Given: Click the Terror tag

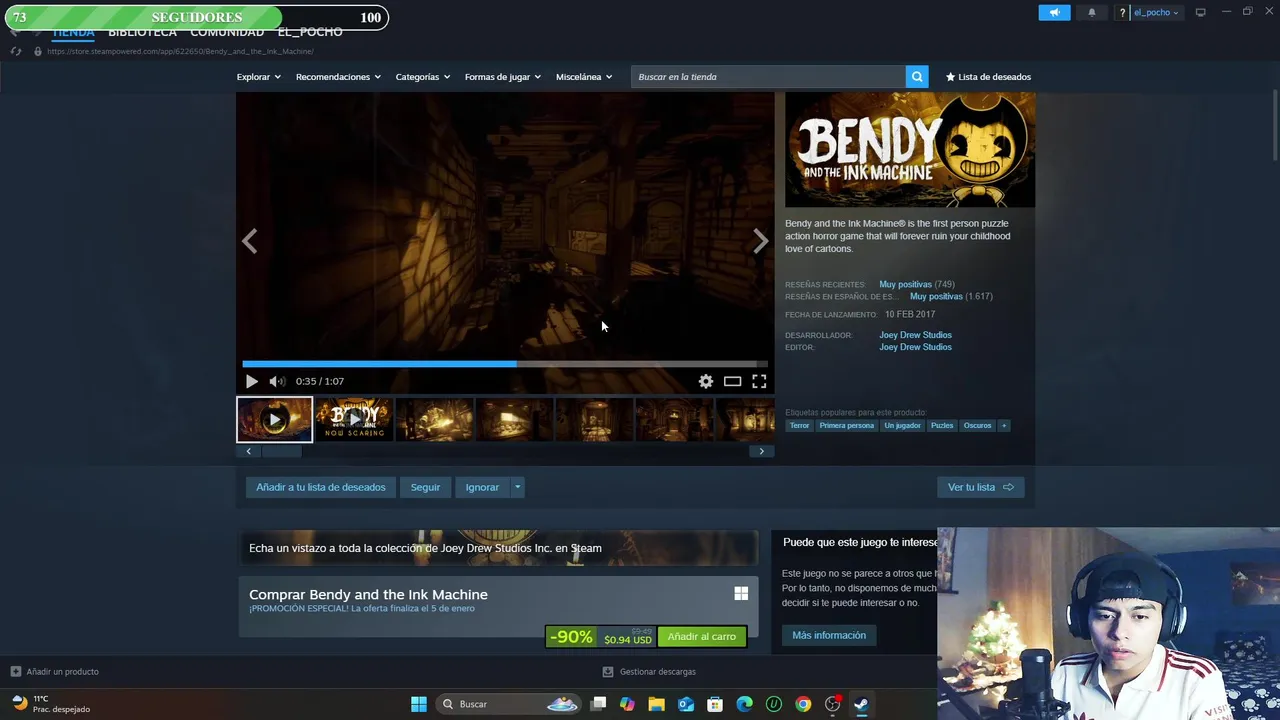Looking at the screenshot, I should tap(799, 425).
